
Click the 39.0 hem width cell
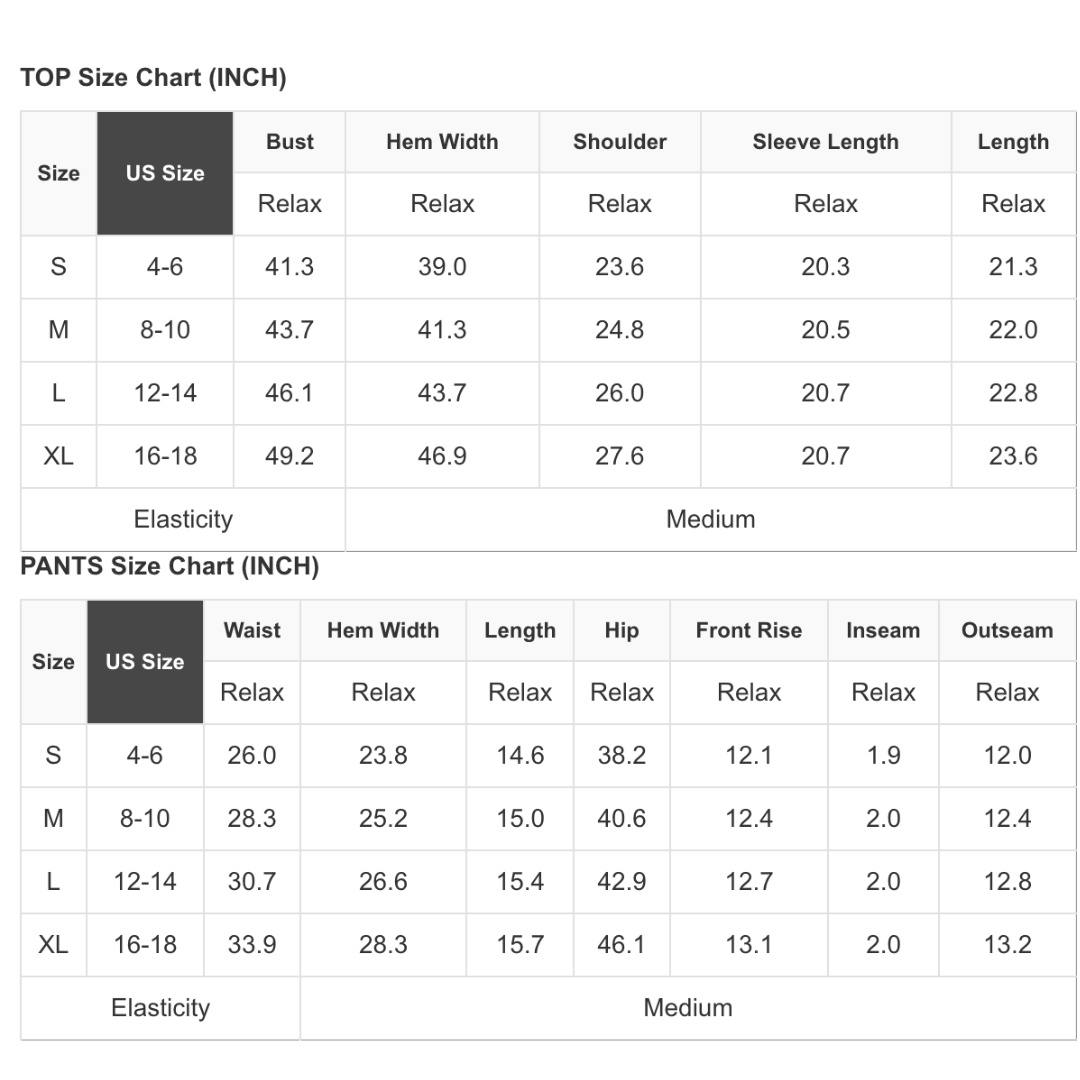(x=442, y=267)
